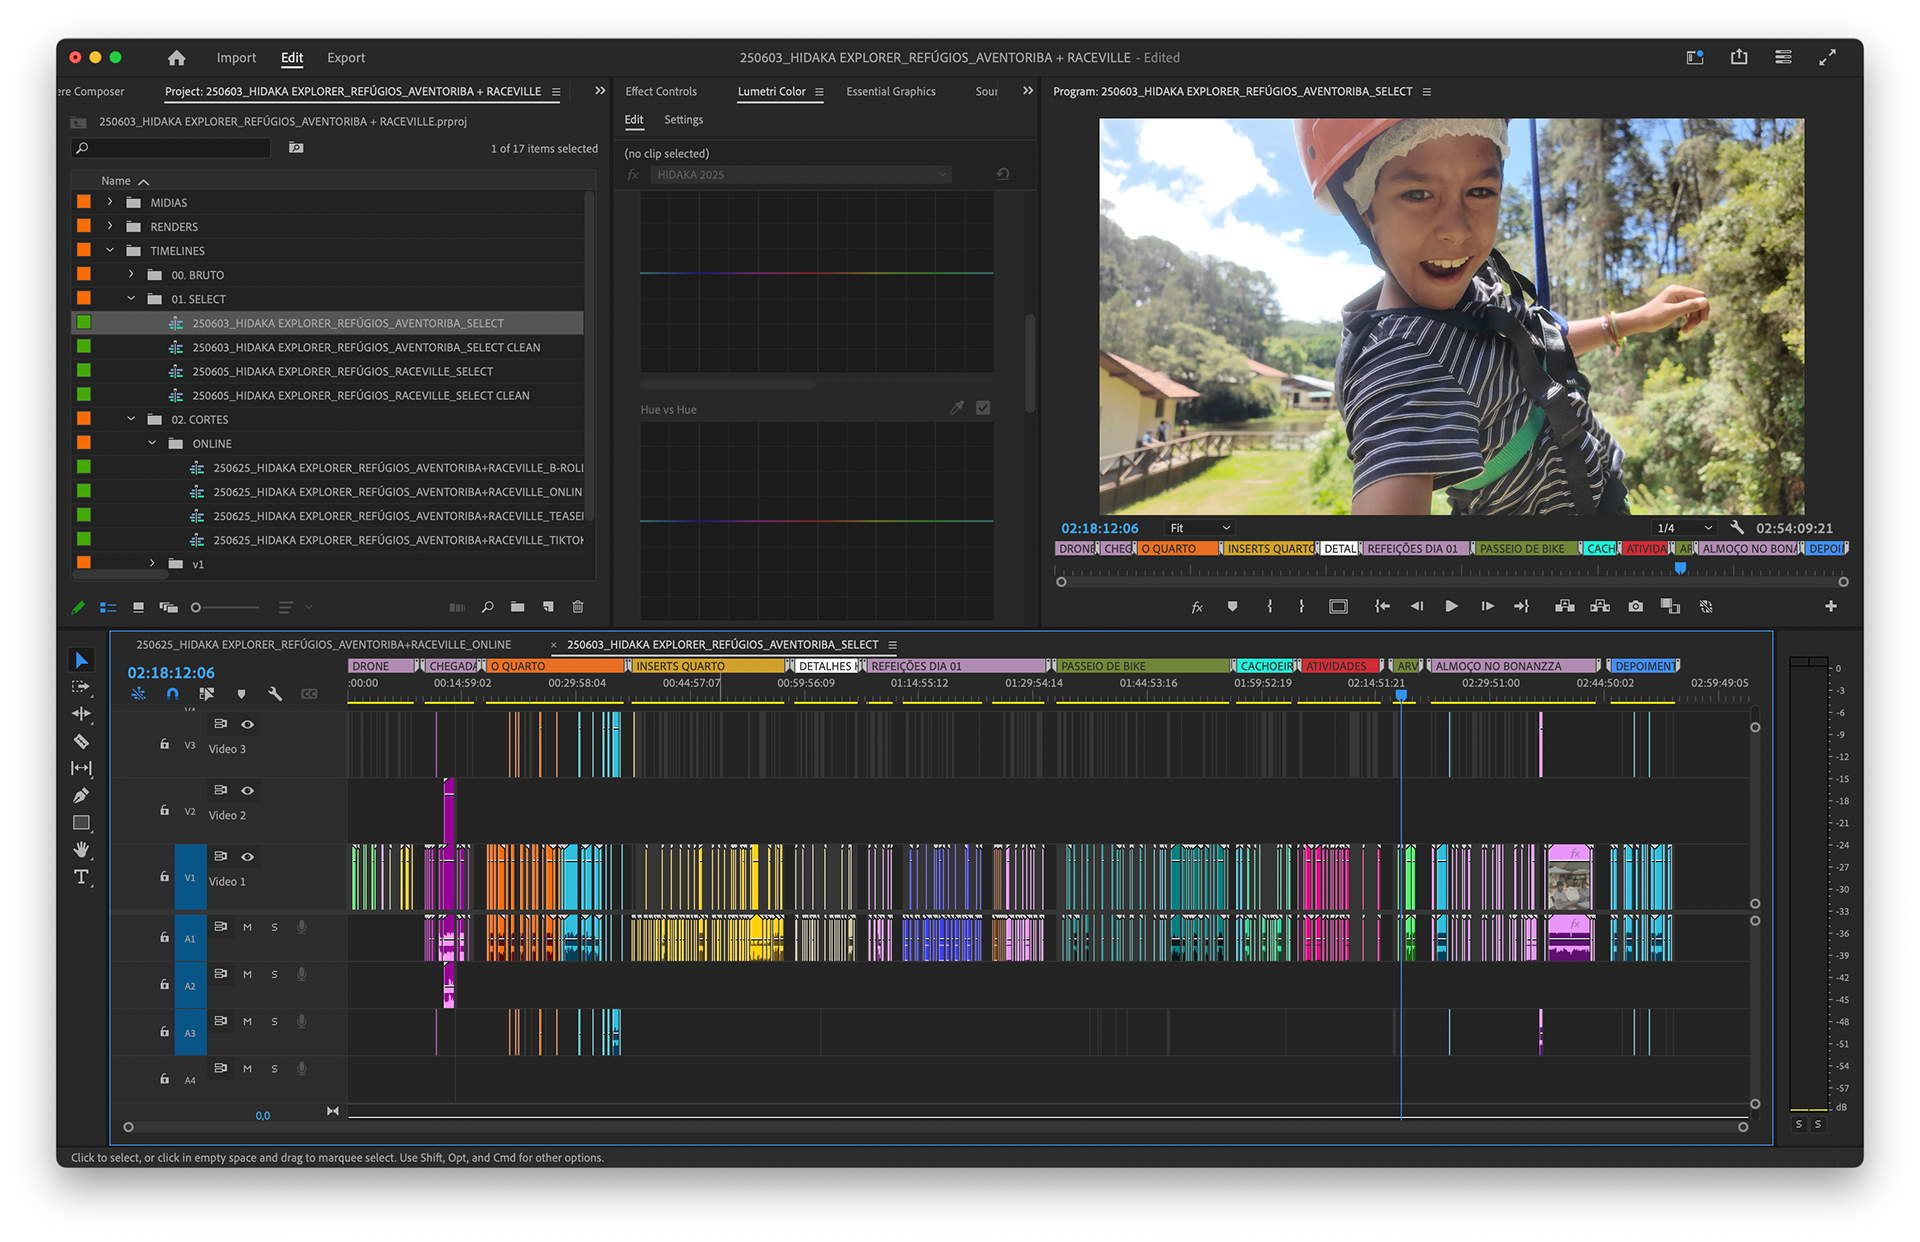Open the Lumetri Settings sub-tab
Image resolution: width=1920 pixels, height=1242 pixels.
[x=683, y=119]
